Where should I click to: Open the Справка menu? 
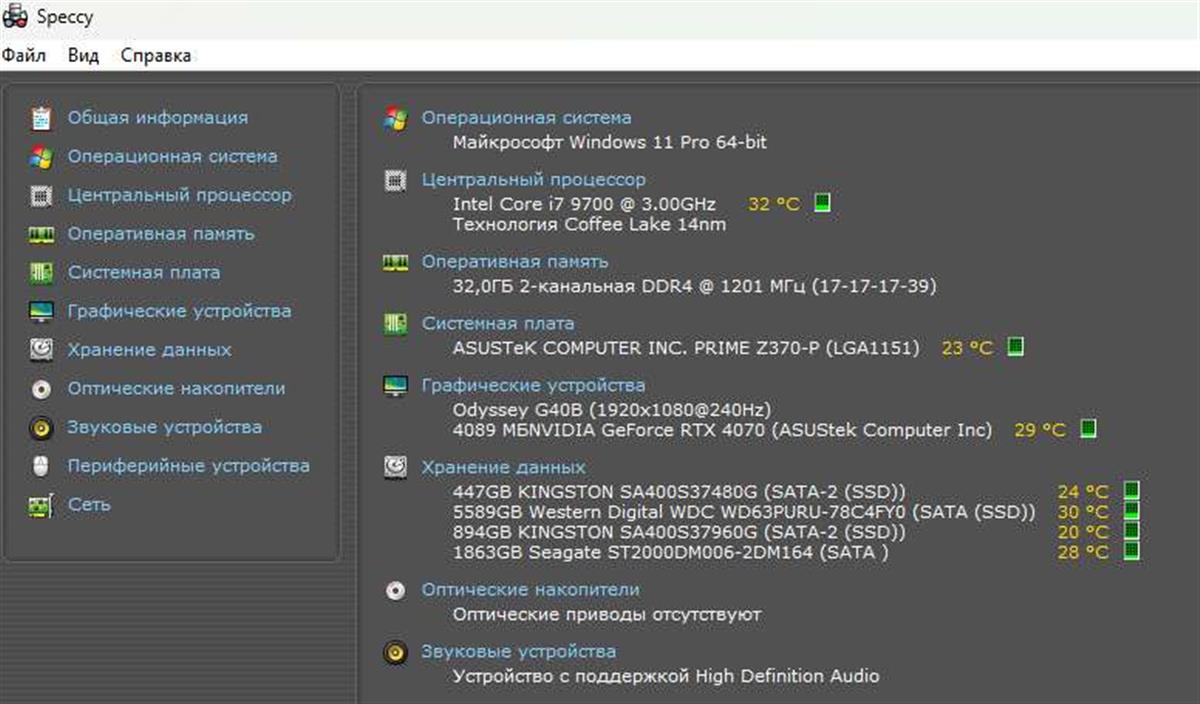(156, 56)
